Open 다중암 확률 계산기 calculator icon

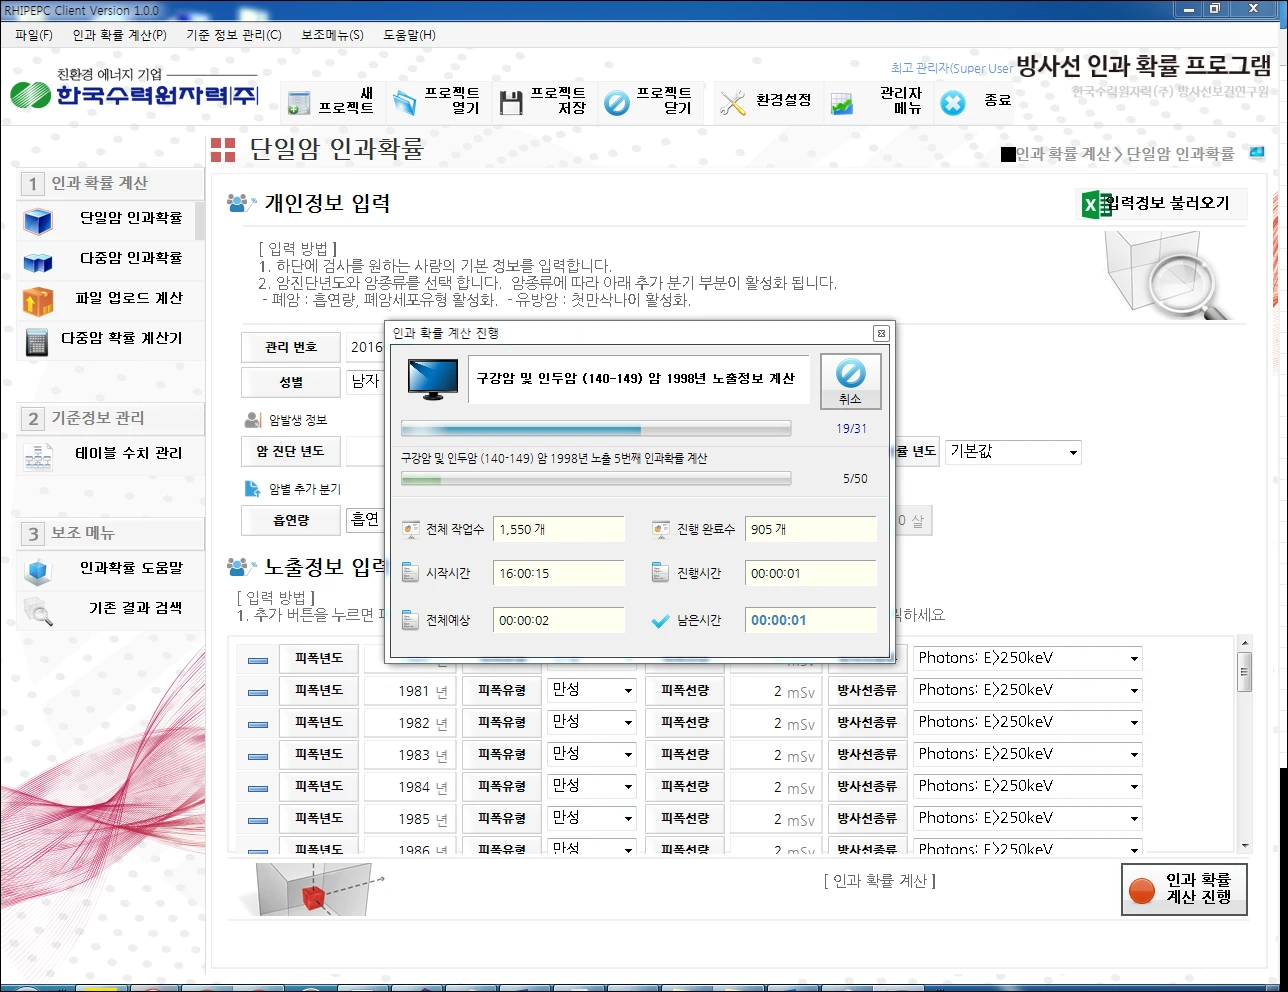click(x=38, y=341)
